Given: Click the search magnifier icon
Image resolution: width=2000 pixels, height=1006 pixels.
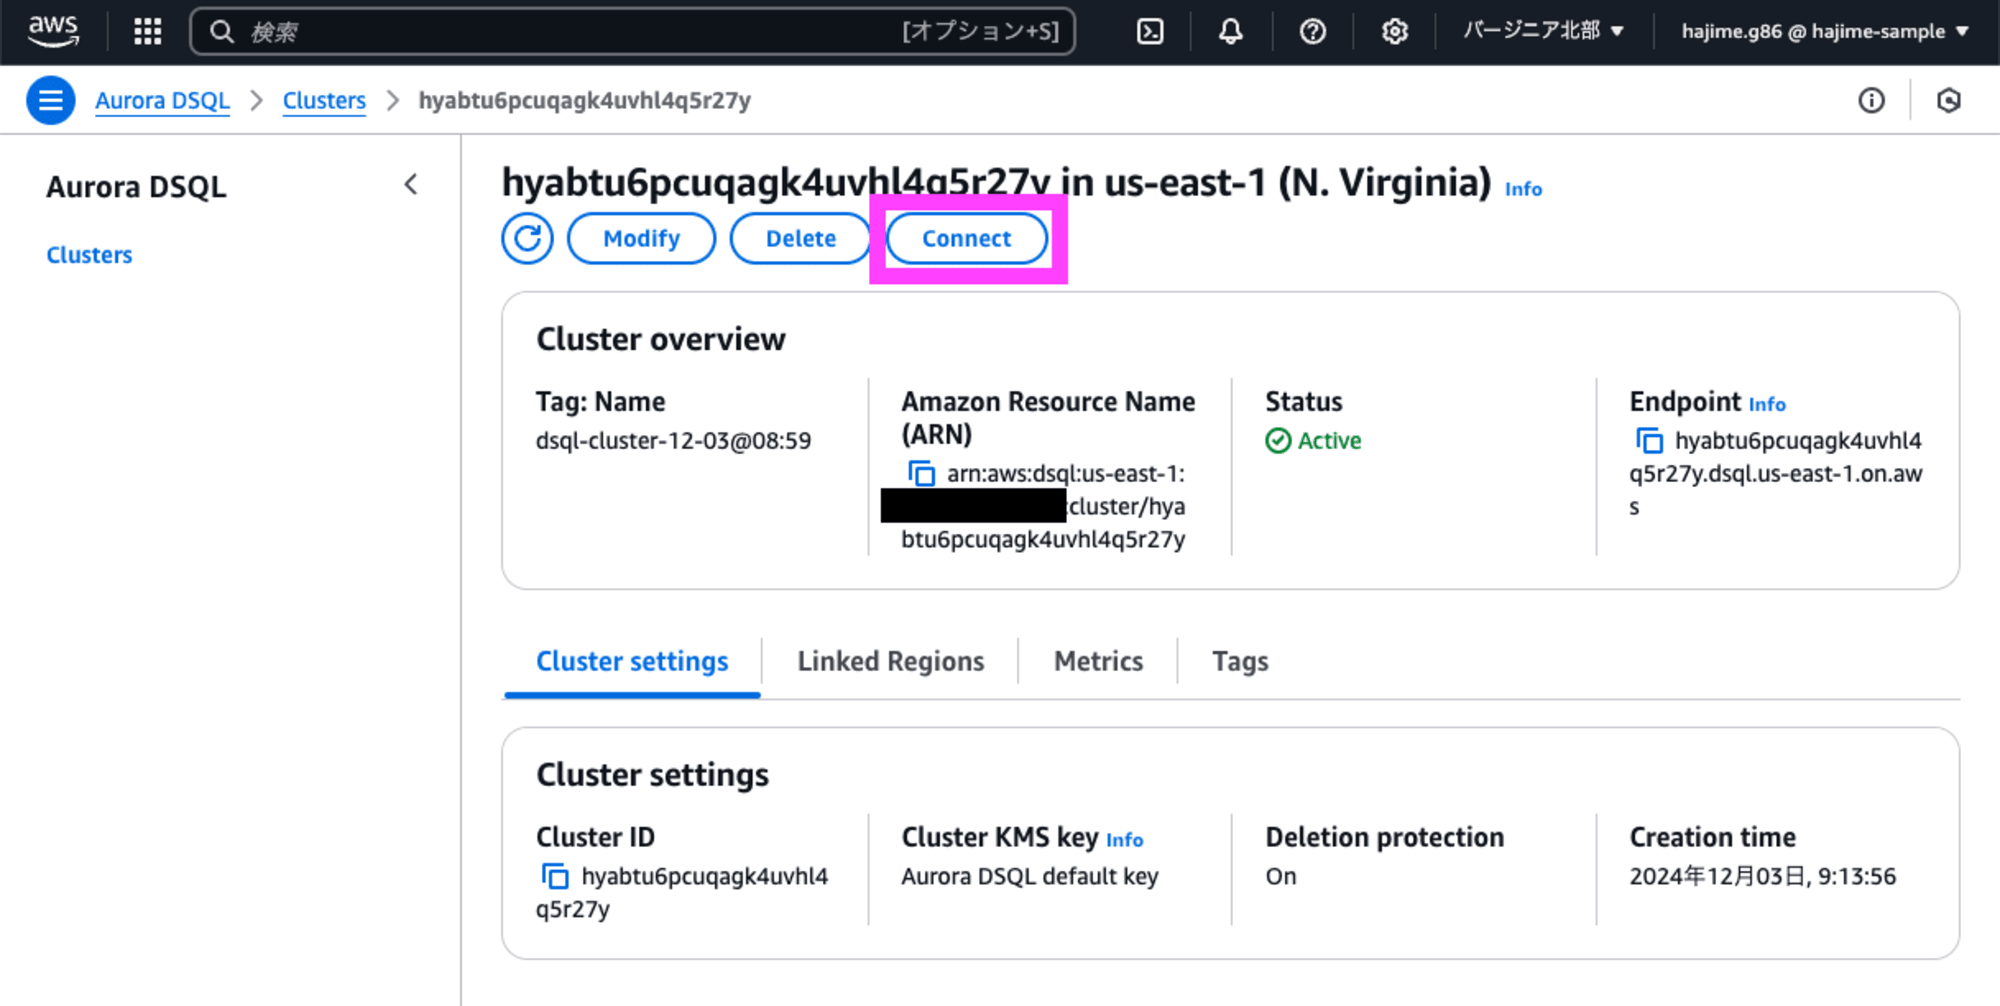Looking at the screenshot, I should (222, 32).
